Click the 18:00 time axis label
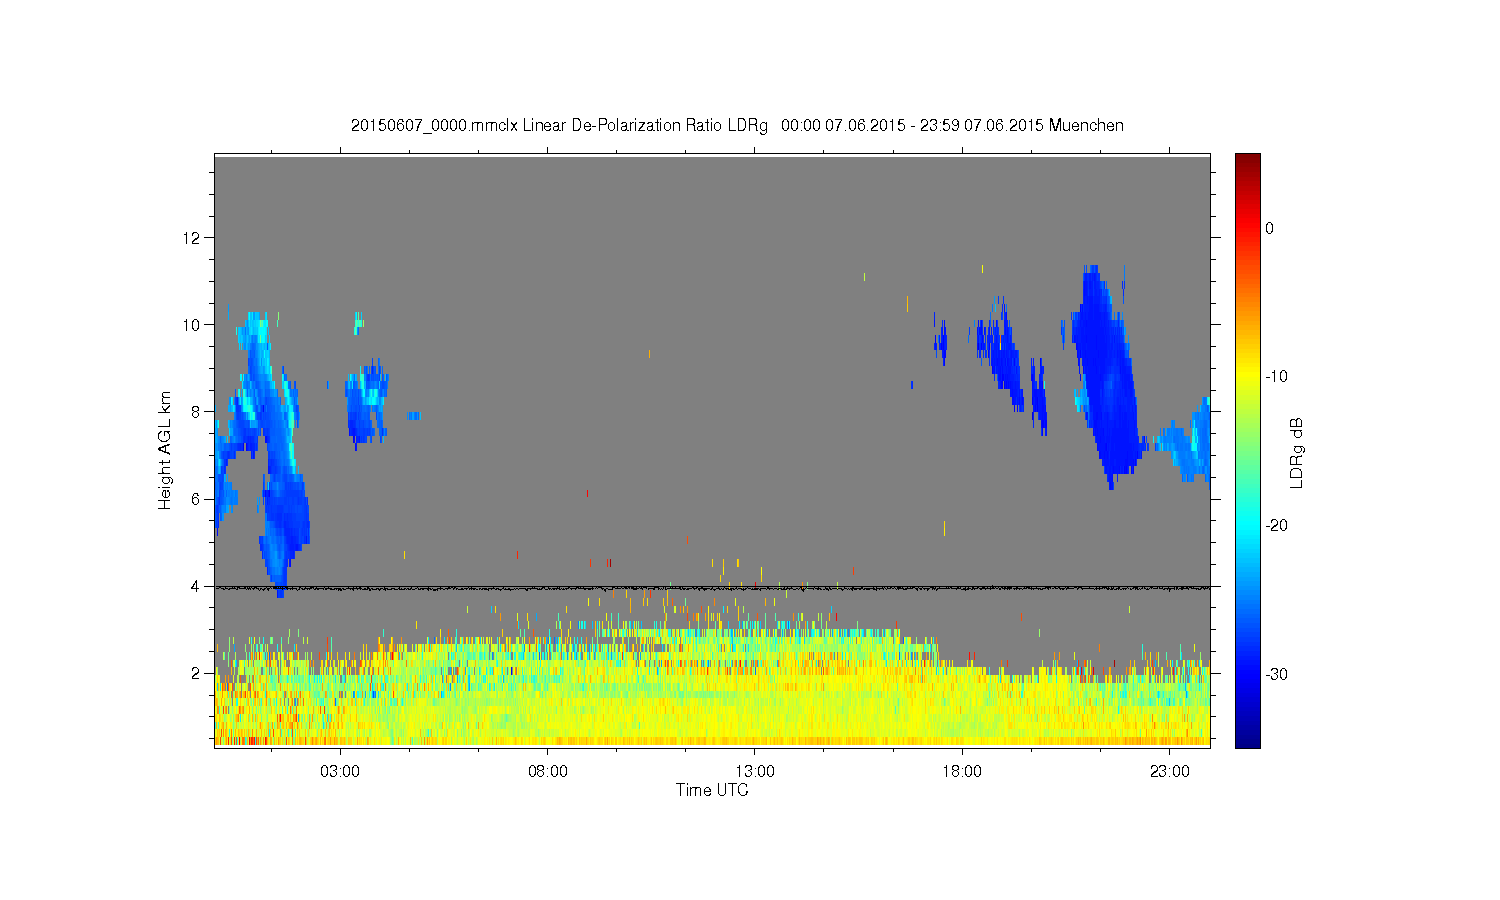Image resolution: width=1500 pixels, height=900 pixels. click(x=962, y=772)
